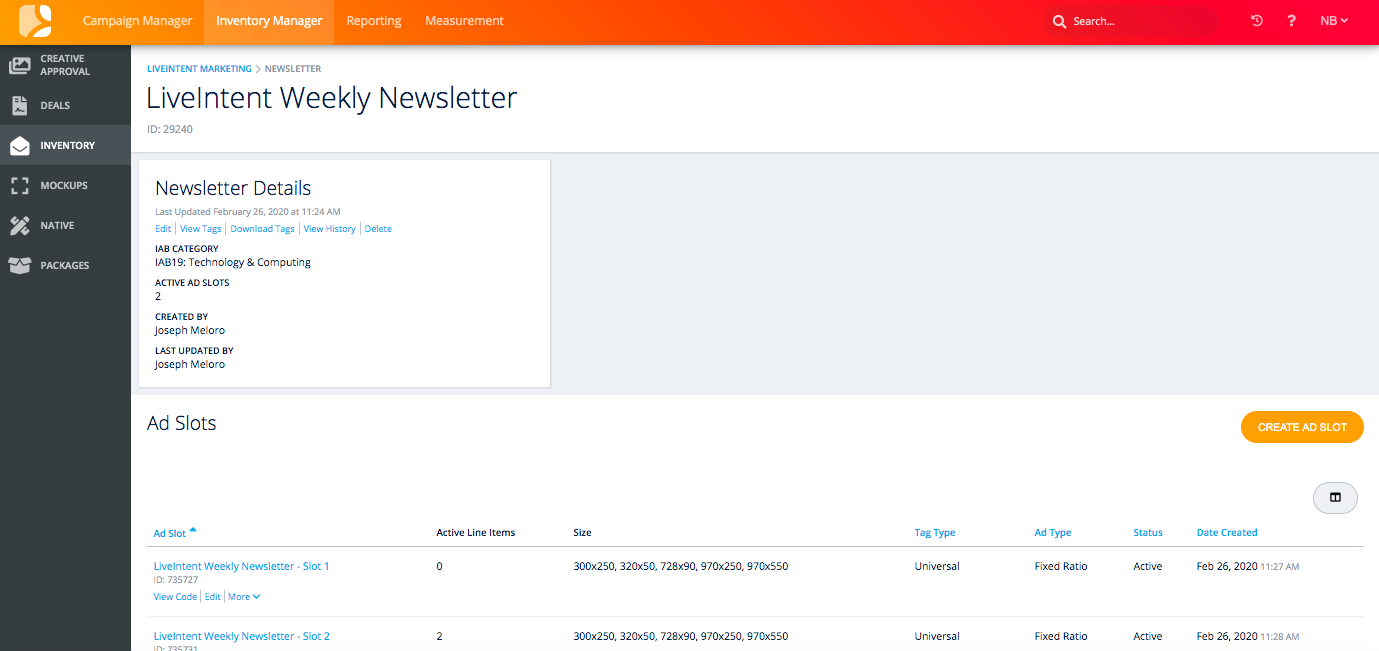Click the CREATE AD SLOT button
The height and width of the screenshot is (651, 1379).
1301,426
